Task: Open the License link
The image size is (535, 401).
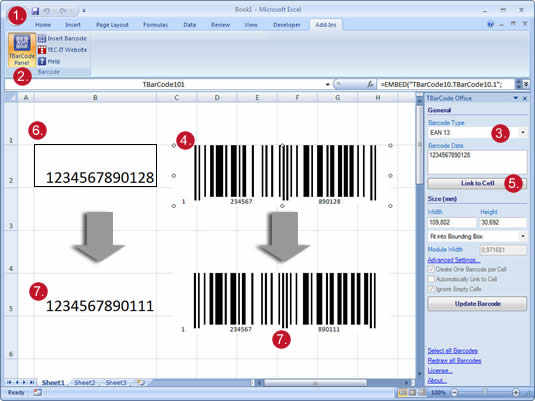Action: click(440, 370)
